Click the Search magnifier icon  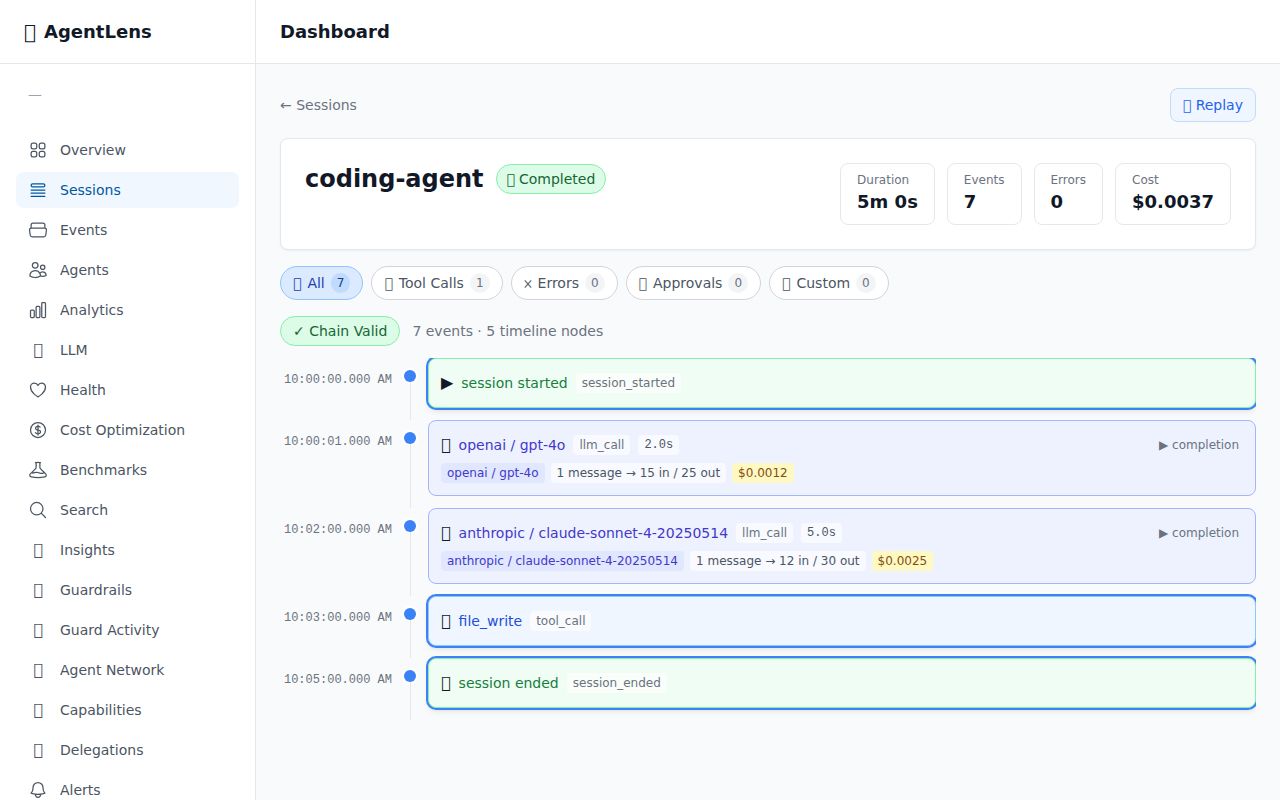point(38,510)
